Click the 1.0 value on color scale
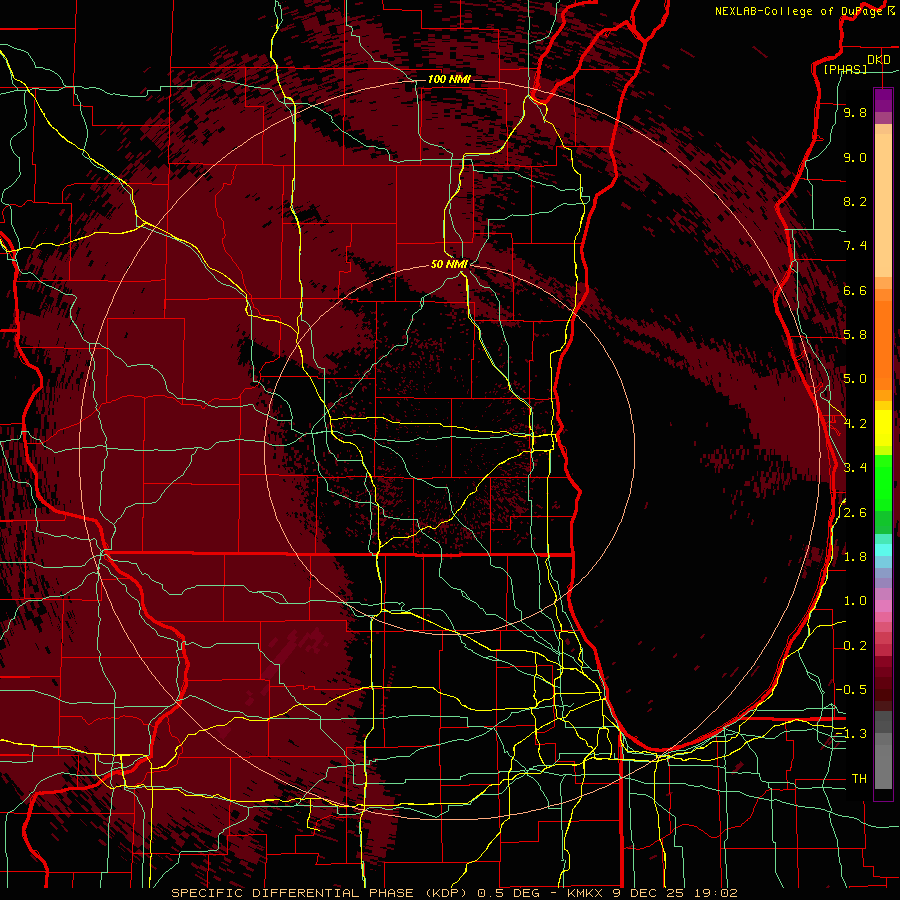900x900 pixels. click(x=855, y=601)
